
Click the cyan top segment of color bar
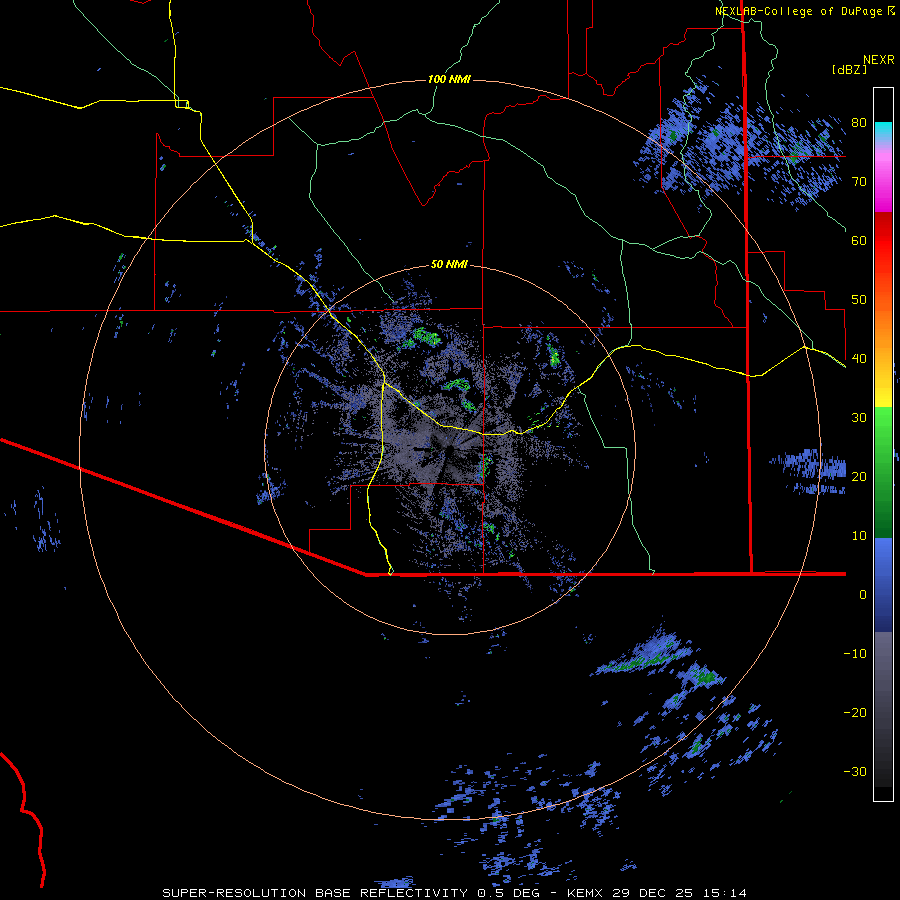(x=883, y=132)
